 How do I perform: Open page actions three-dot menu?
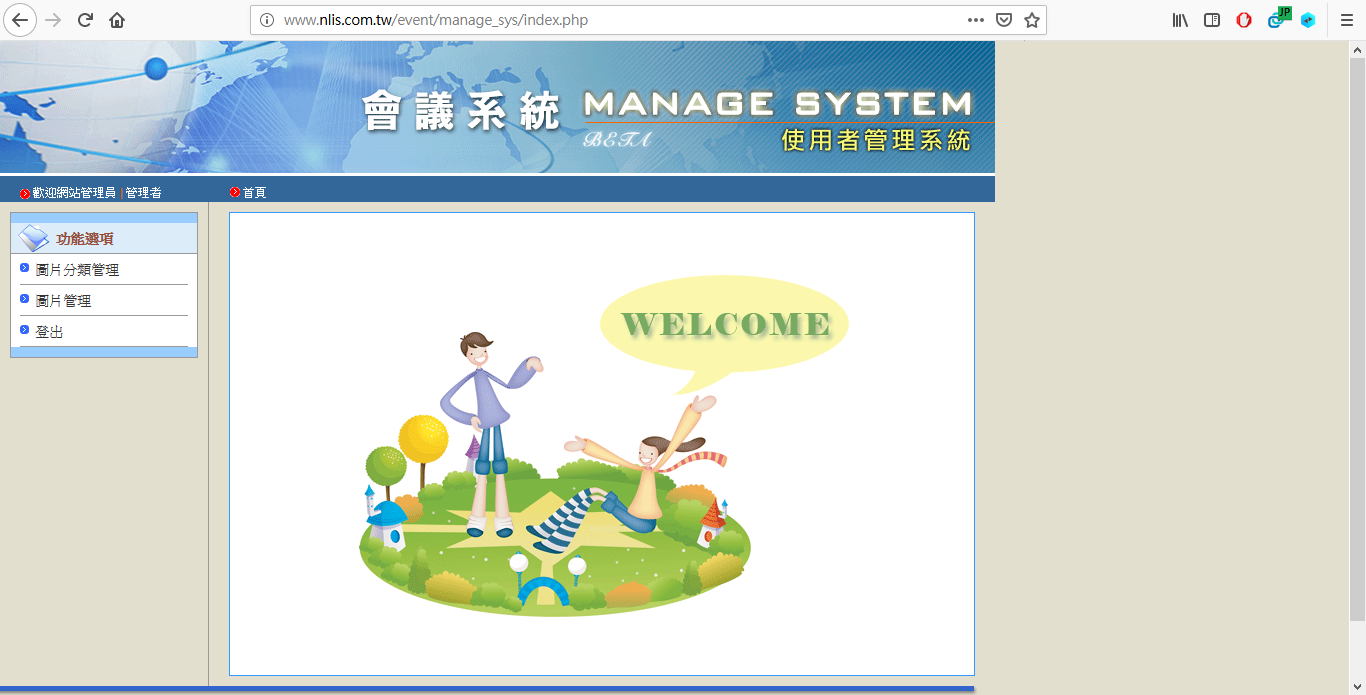[976, 20]
